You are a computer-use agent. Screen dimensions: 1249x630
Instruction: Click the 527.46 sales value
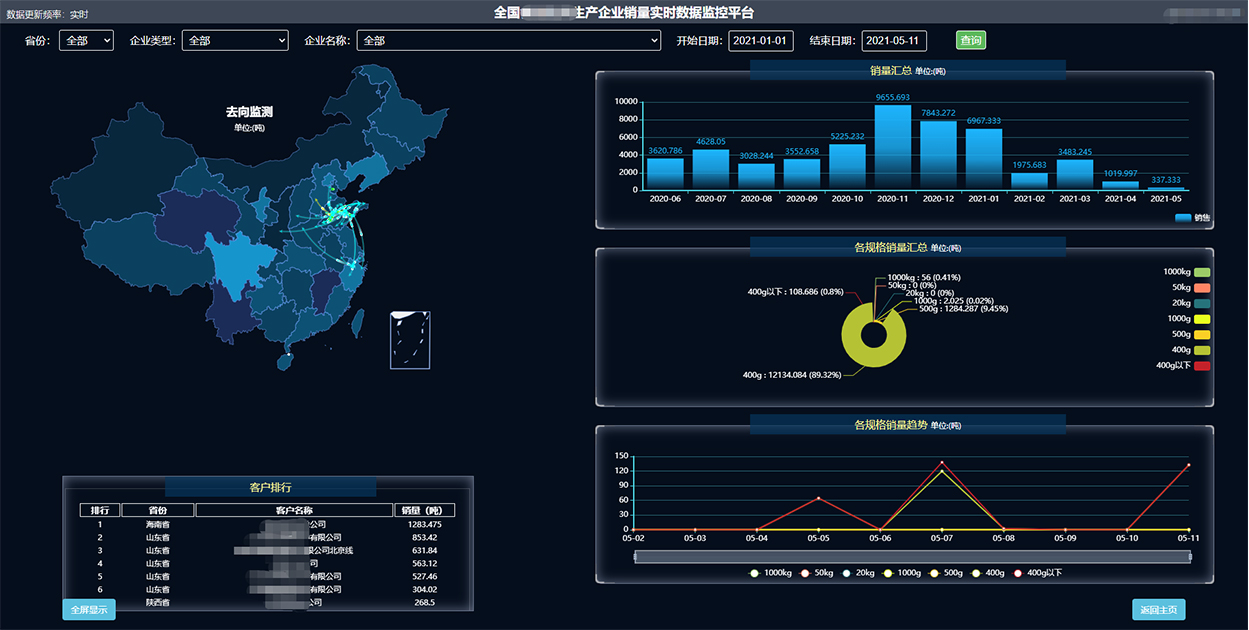point(425,576)
